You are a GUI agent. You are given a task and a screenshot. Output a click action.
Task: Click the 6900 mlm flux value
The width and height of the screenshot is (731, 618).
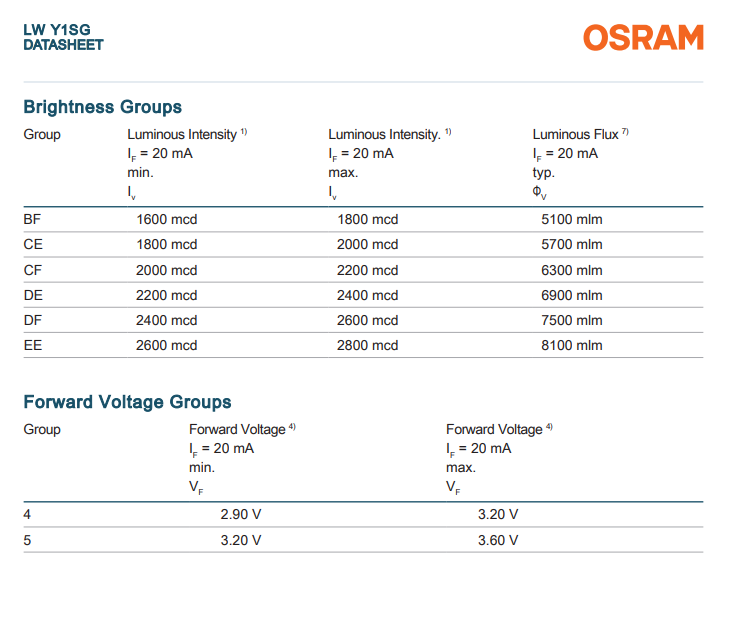pos(572,295)
